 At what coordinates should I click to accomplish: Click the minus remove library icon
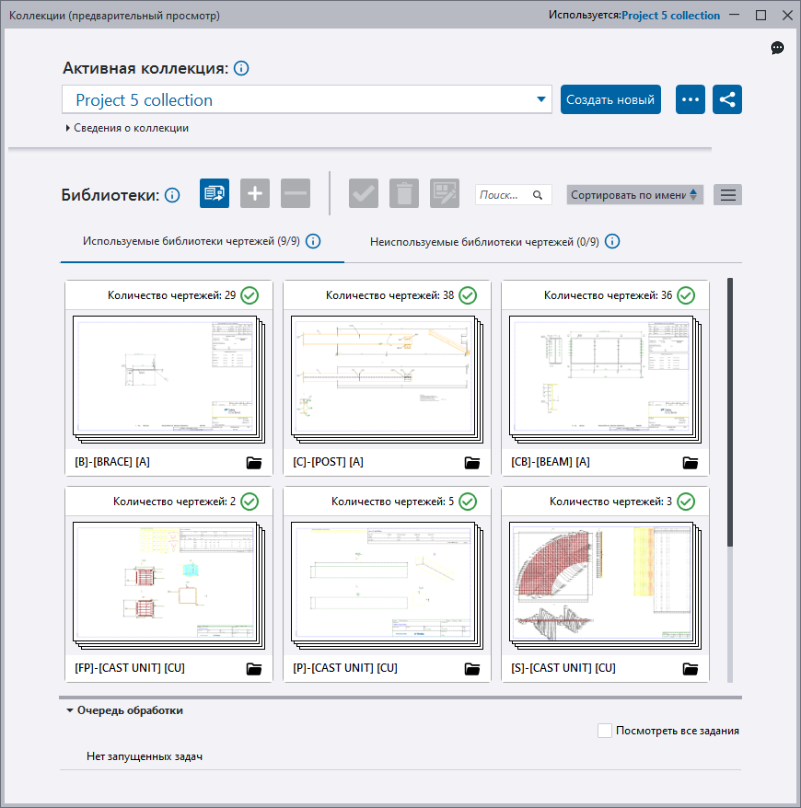295,194
